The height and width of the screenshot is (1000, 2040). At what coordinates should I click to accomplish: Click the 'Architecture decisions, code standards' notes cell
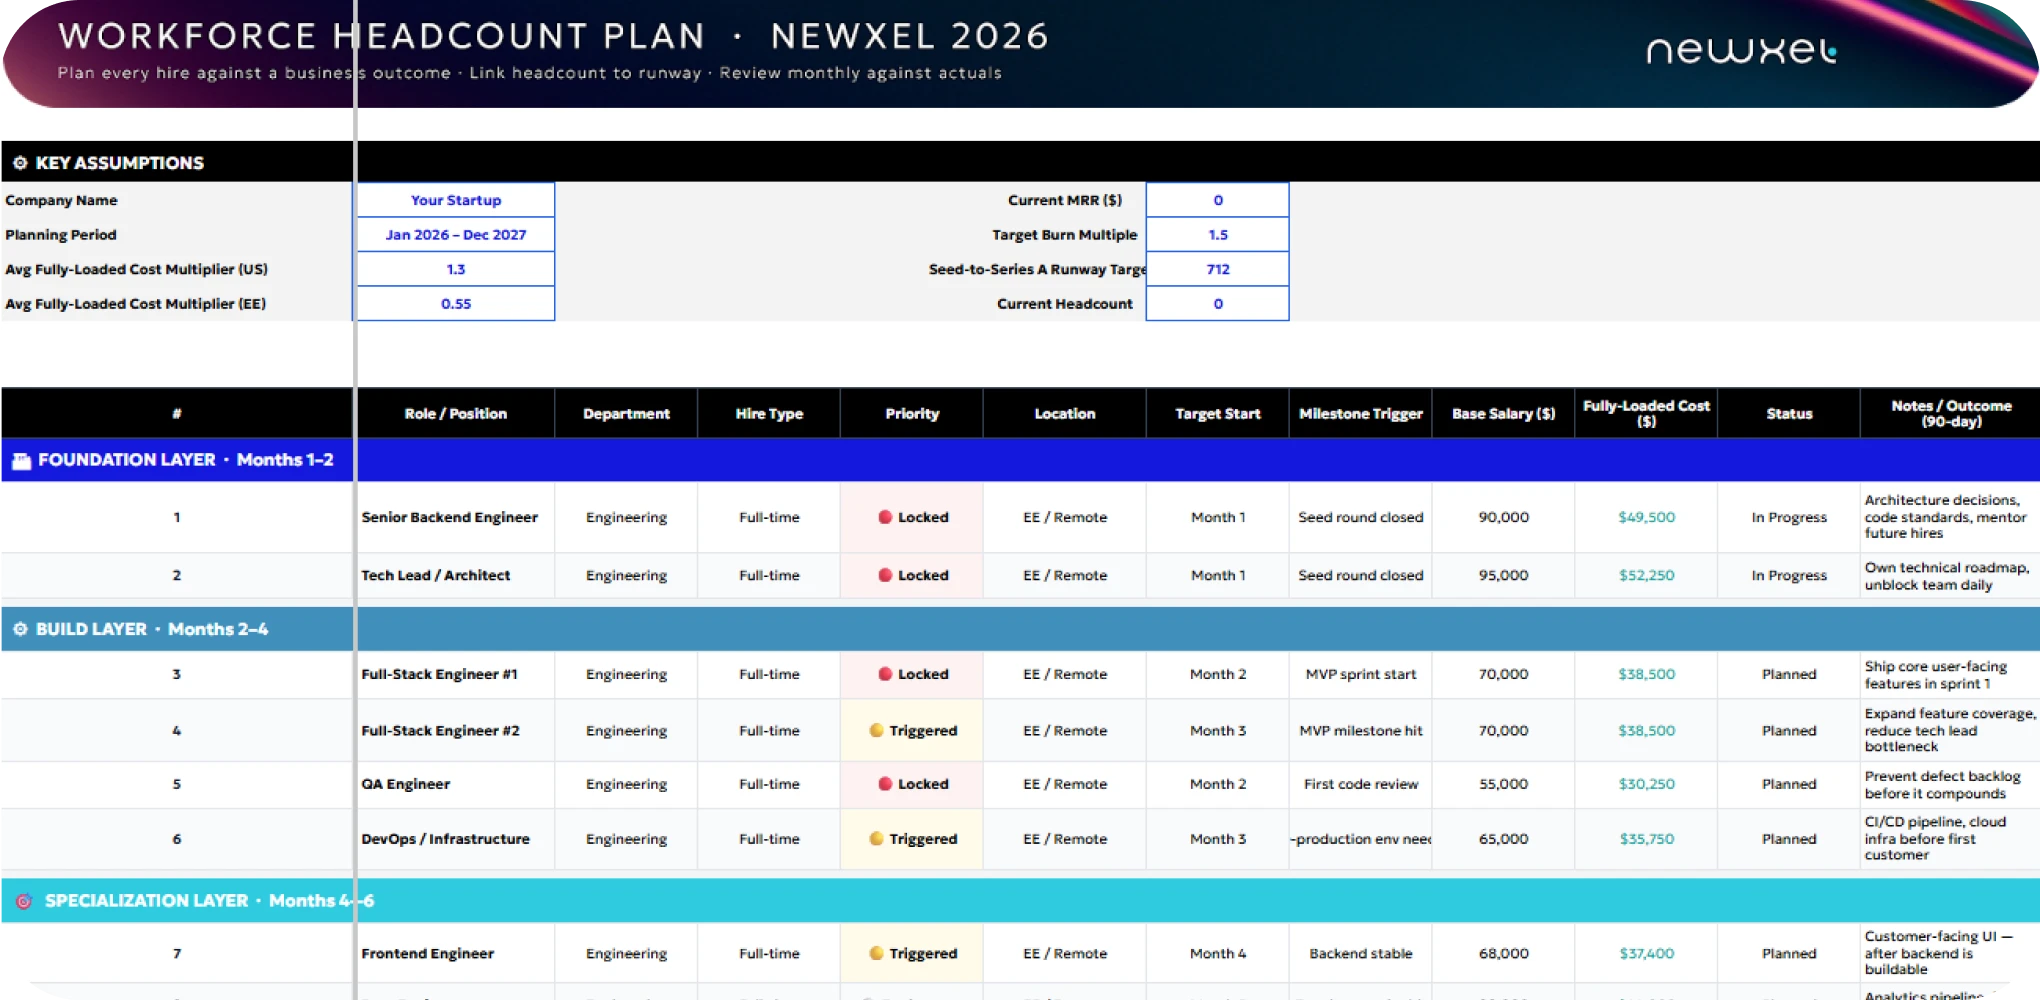tap(1950, 517)
